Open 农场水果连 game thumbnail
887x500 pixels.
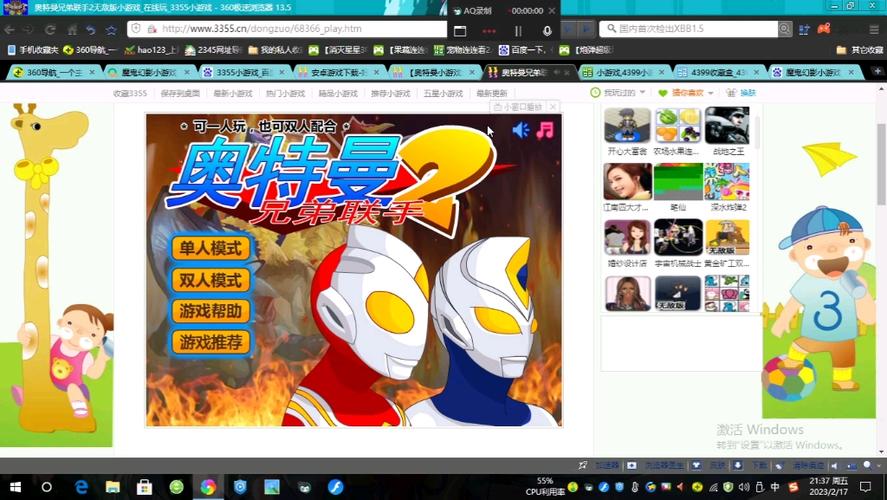tap(678, 126)
